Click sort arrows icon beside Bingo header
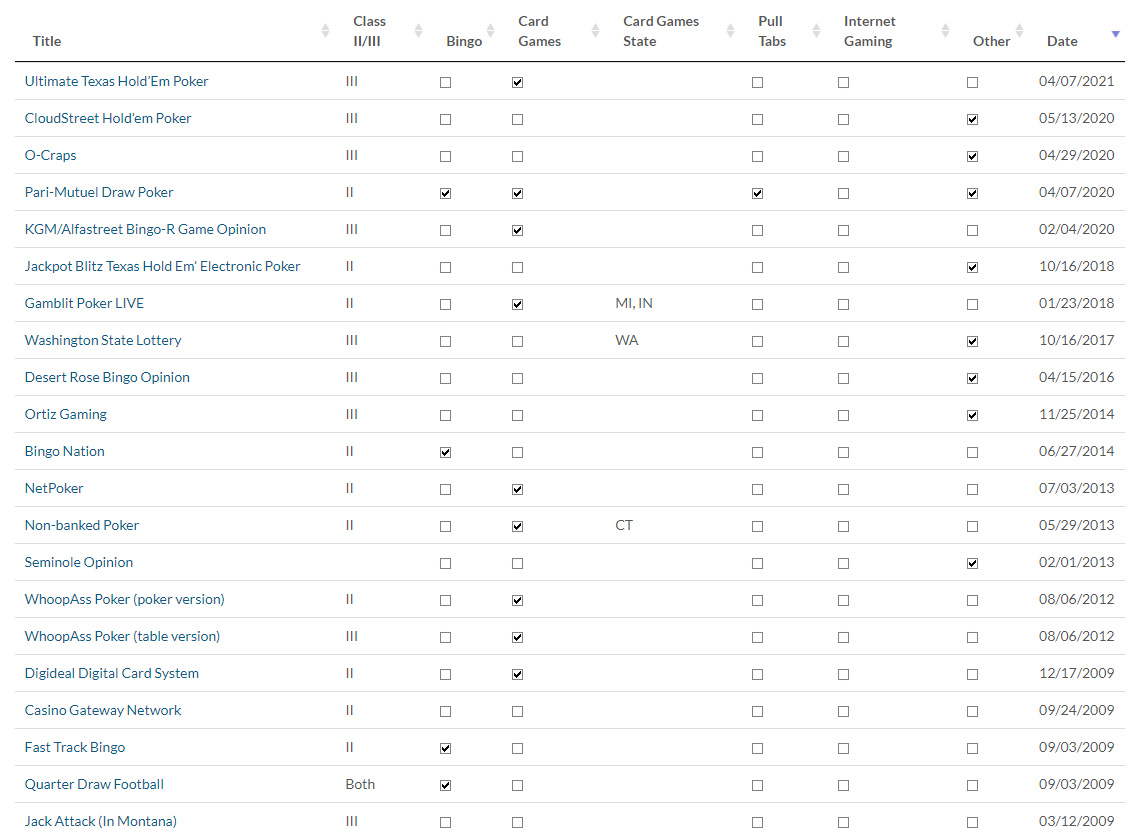 pyautogui.click(x=490, y=31)
